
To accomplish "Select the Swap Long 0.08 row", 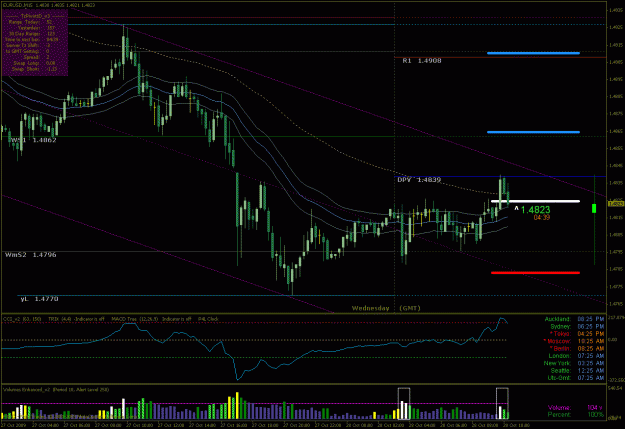I will [34, 63].
